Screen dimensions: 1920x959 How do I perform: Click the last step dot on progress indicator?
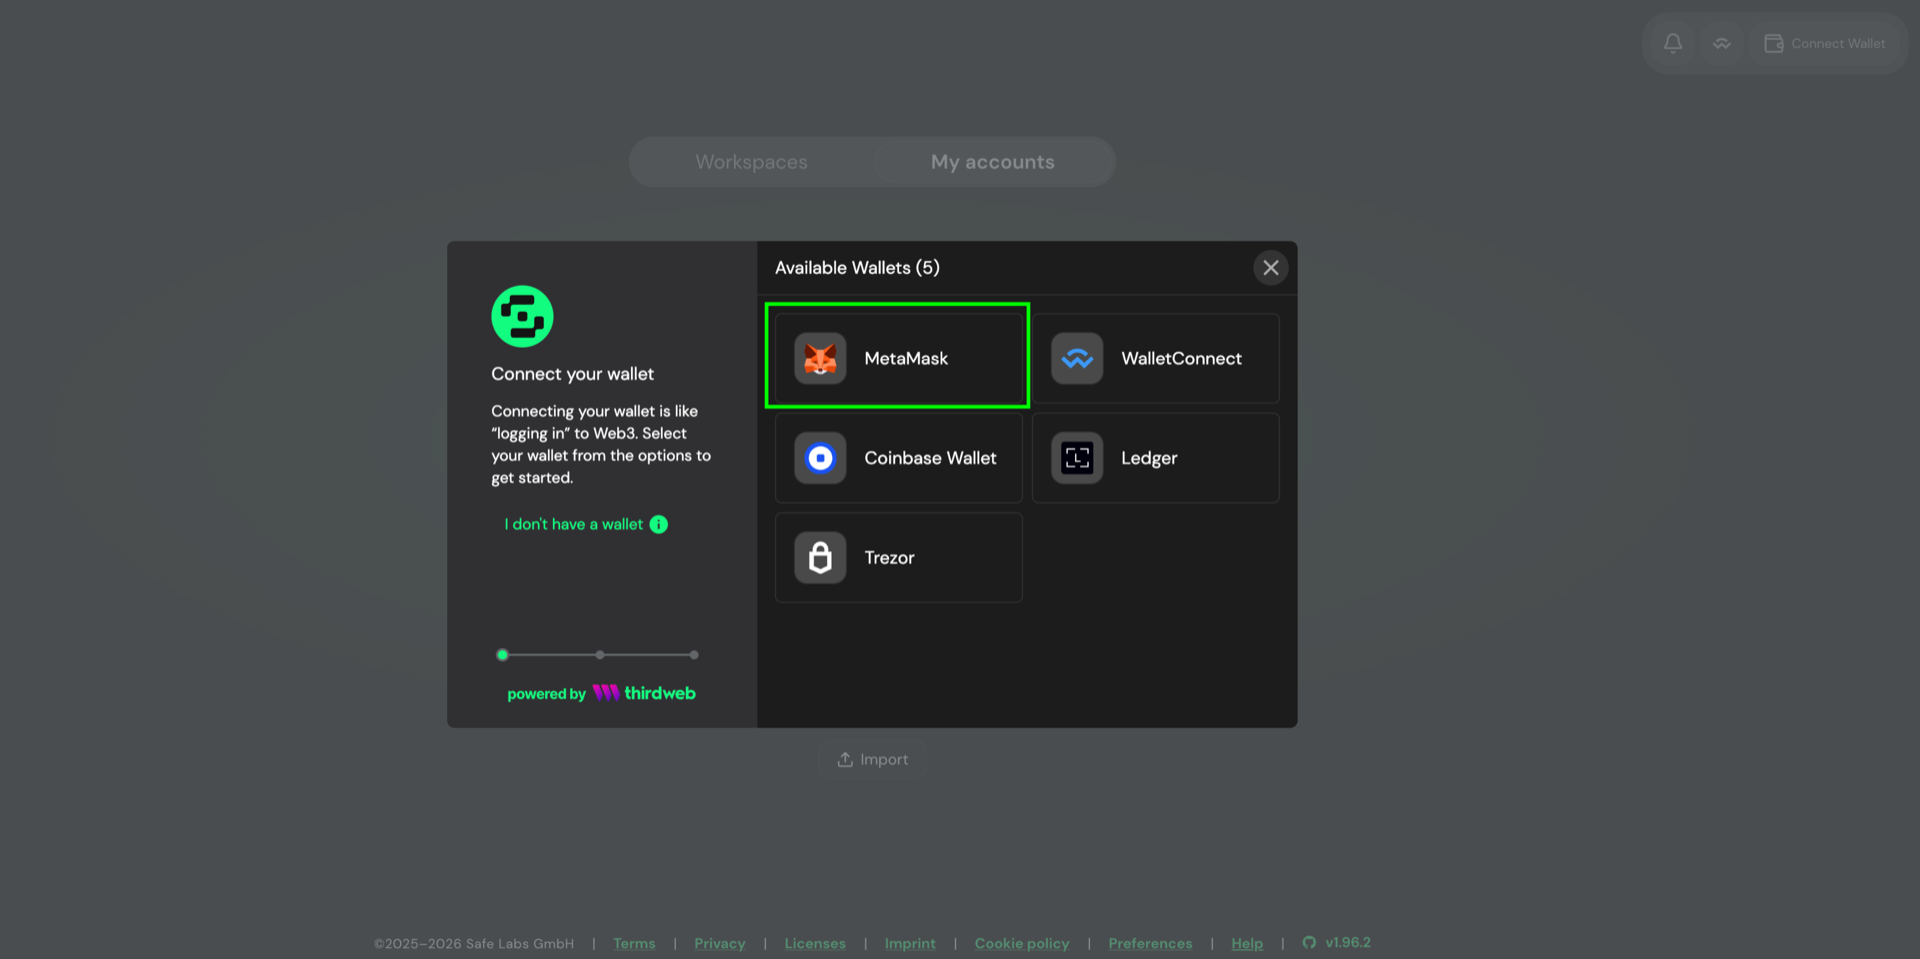(694, 655)
